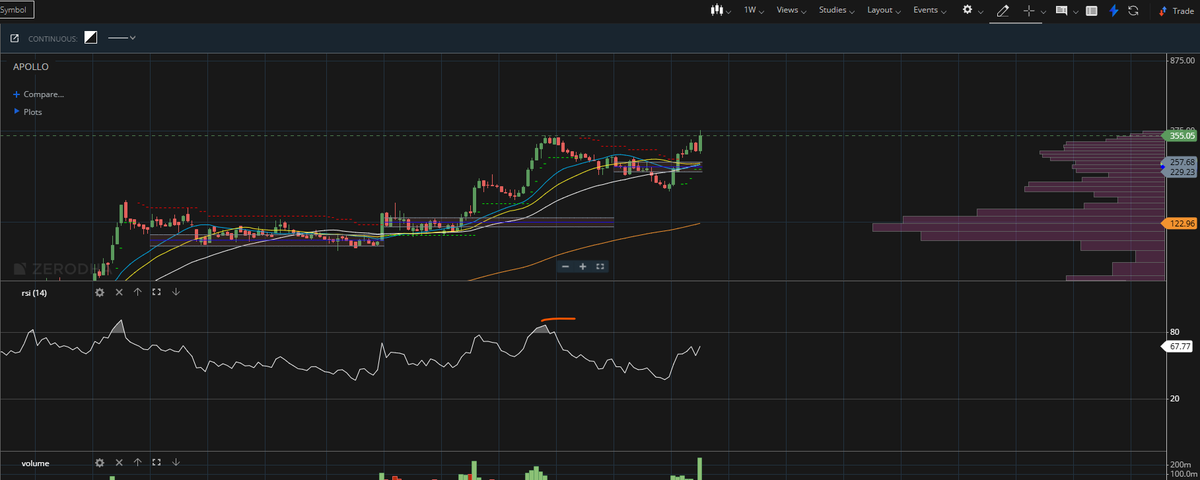
Task: Move the volume panel up
Action: pyautogui.click(x=137, y=463)
